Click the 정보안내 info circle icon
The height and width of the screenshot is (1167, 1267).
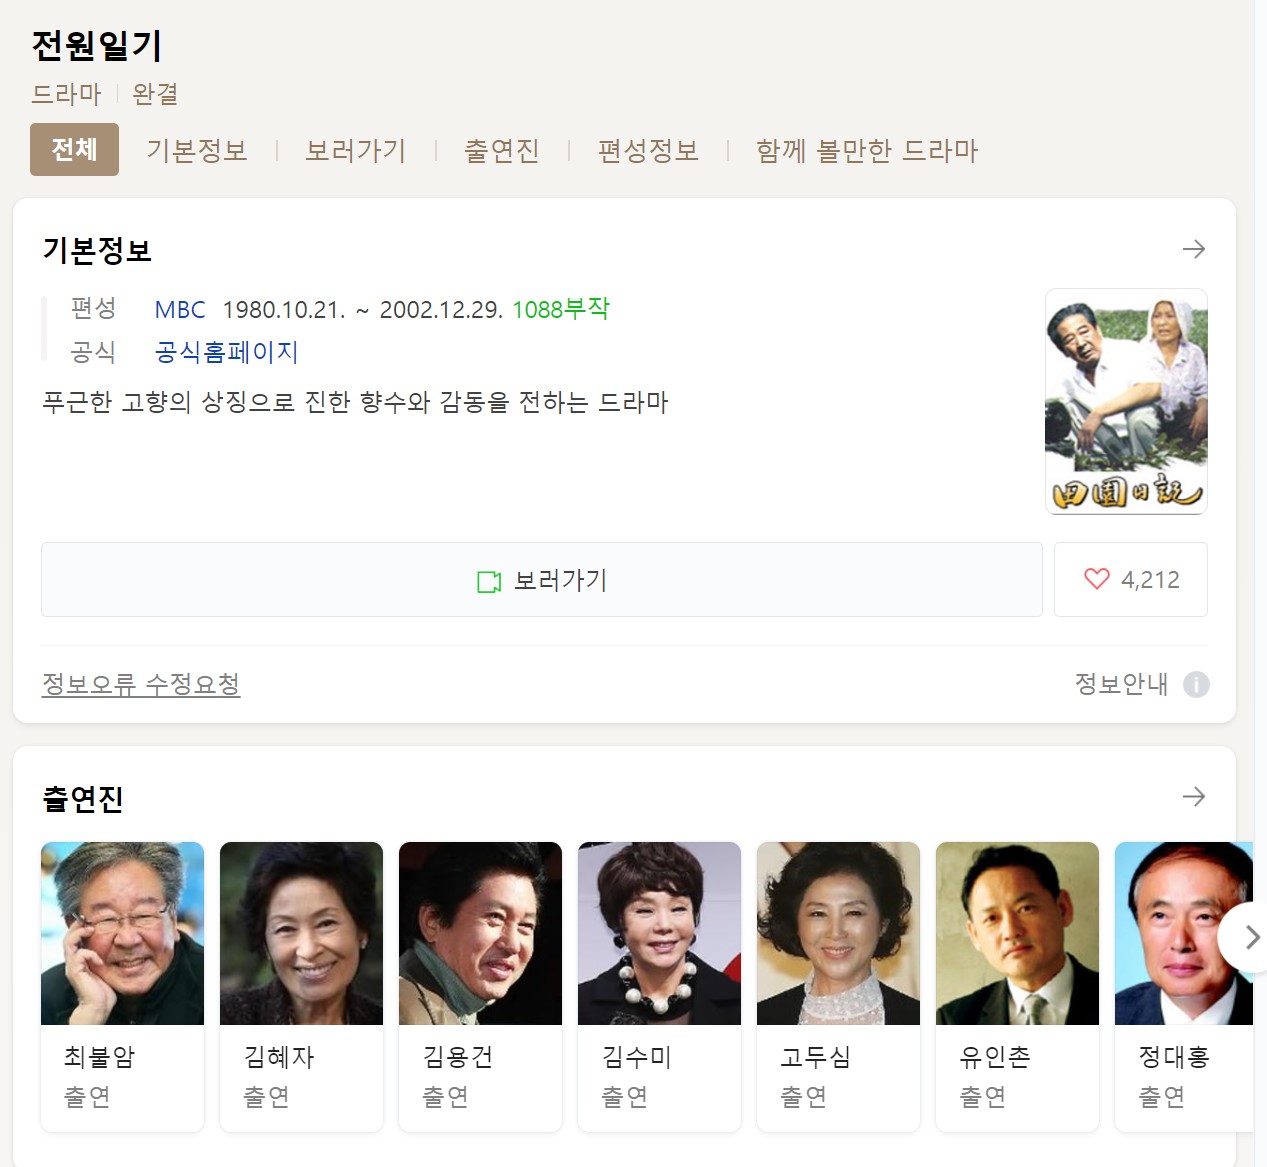tap(1196, 684)
